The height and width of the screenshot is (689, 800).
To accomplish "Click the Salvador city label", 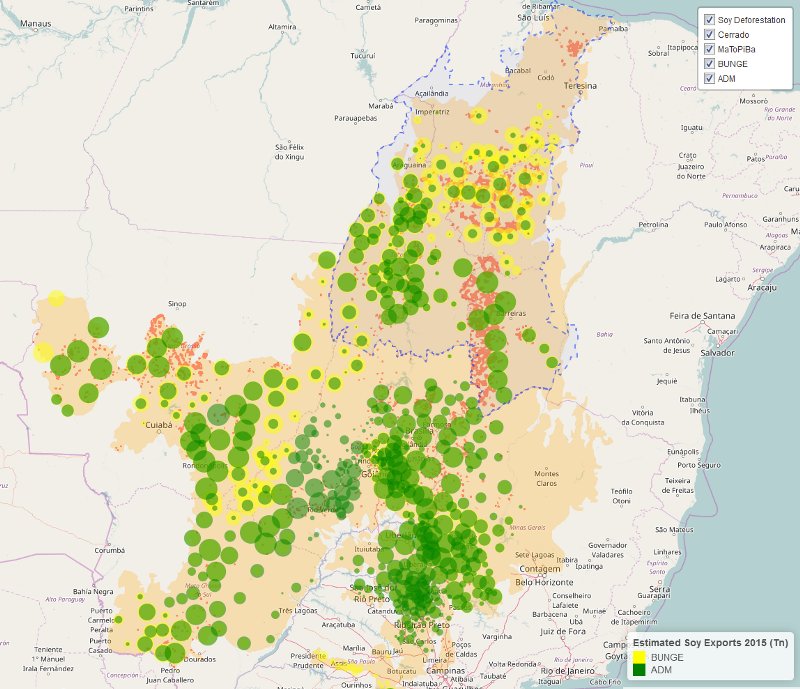I will [x=717, y=353].
